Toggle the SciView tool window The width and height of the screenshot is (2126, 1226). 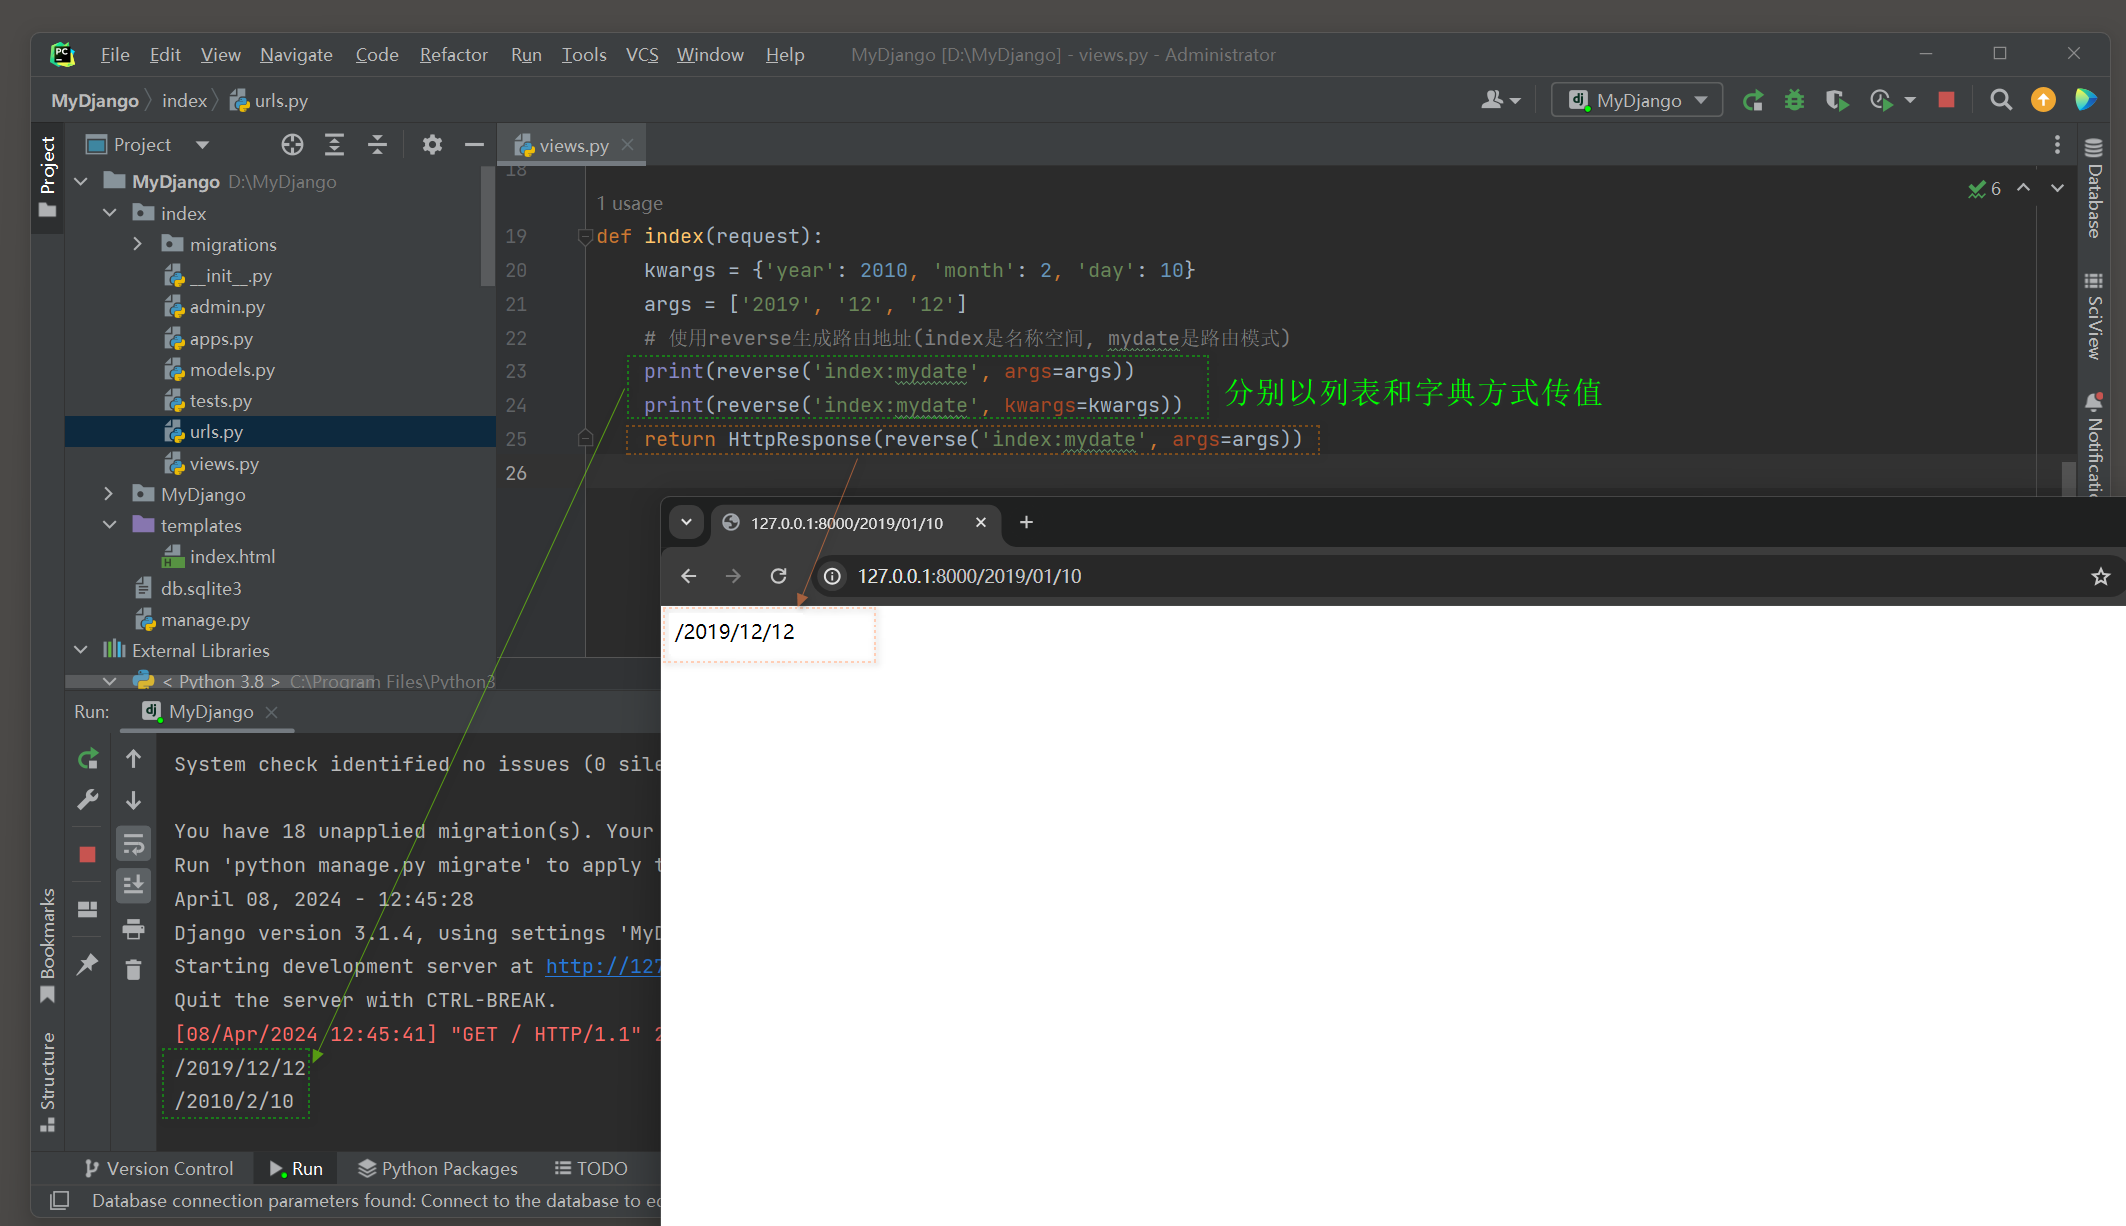point(2094,316)
